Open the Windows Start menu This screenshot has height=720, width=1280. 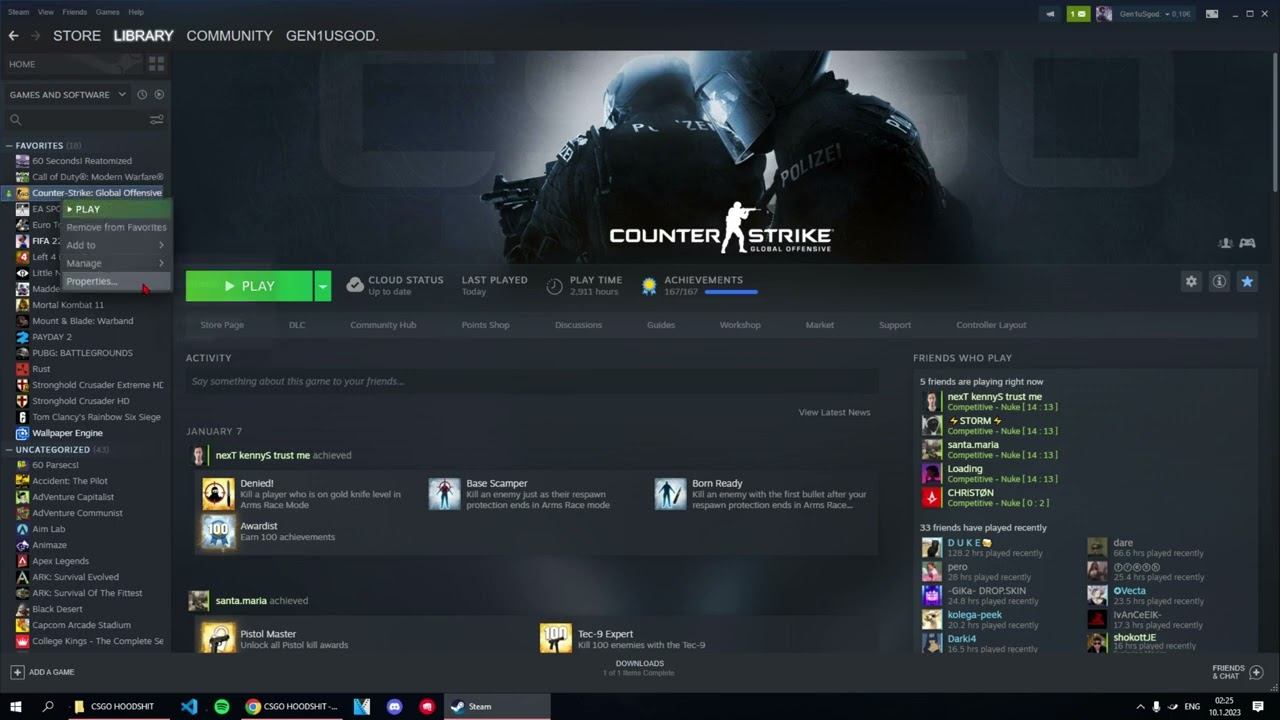(x=16, y=706)
